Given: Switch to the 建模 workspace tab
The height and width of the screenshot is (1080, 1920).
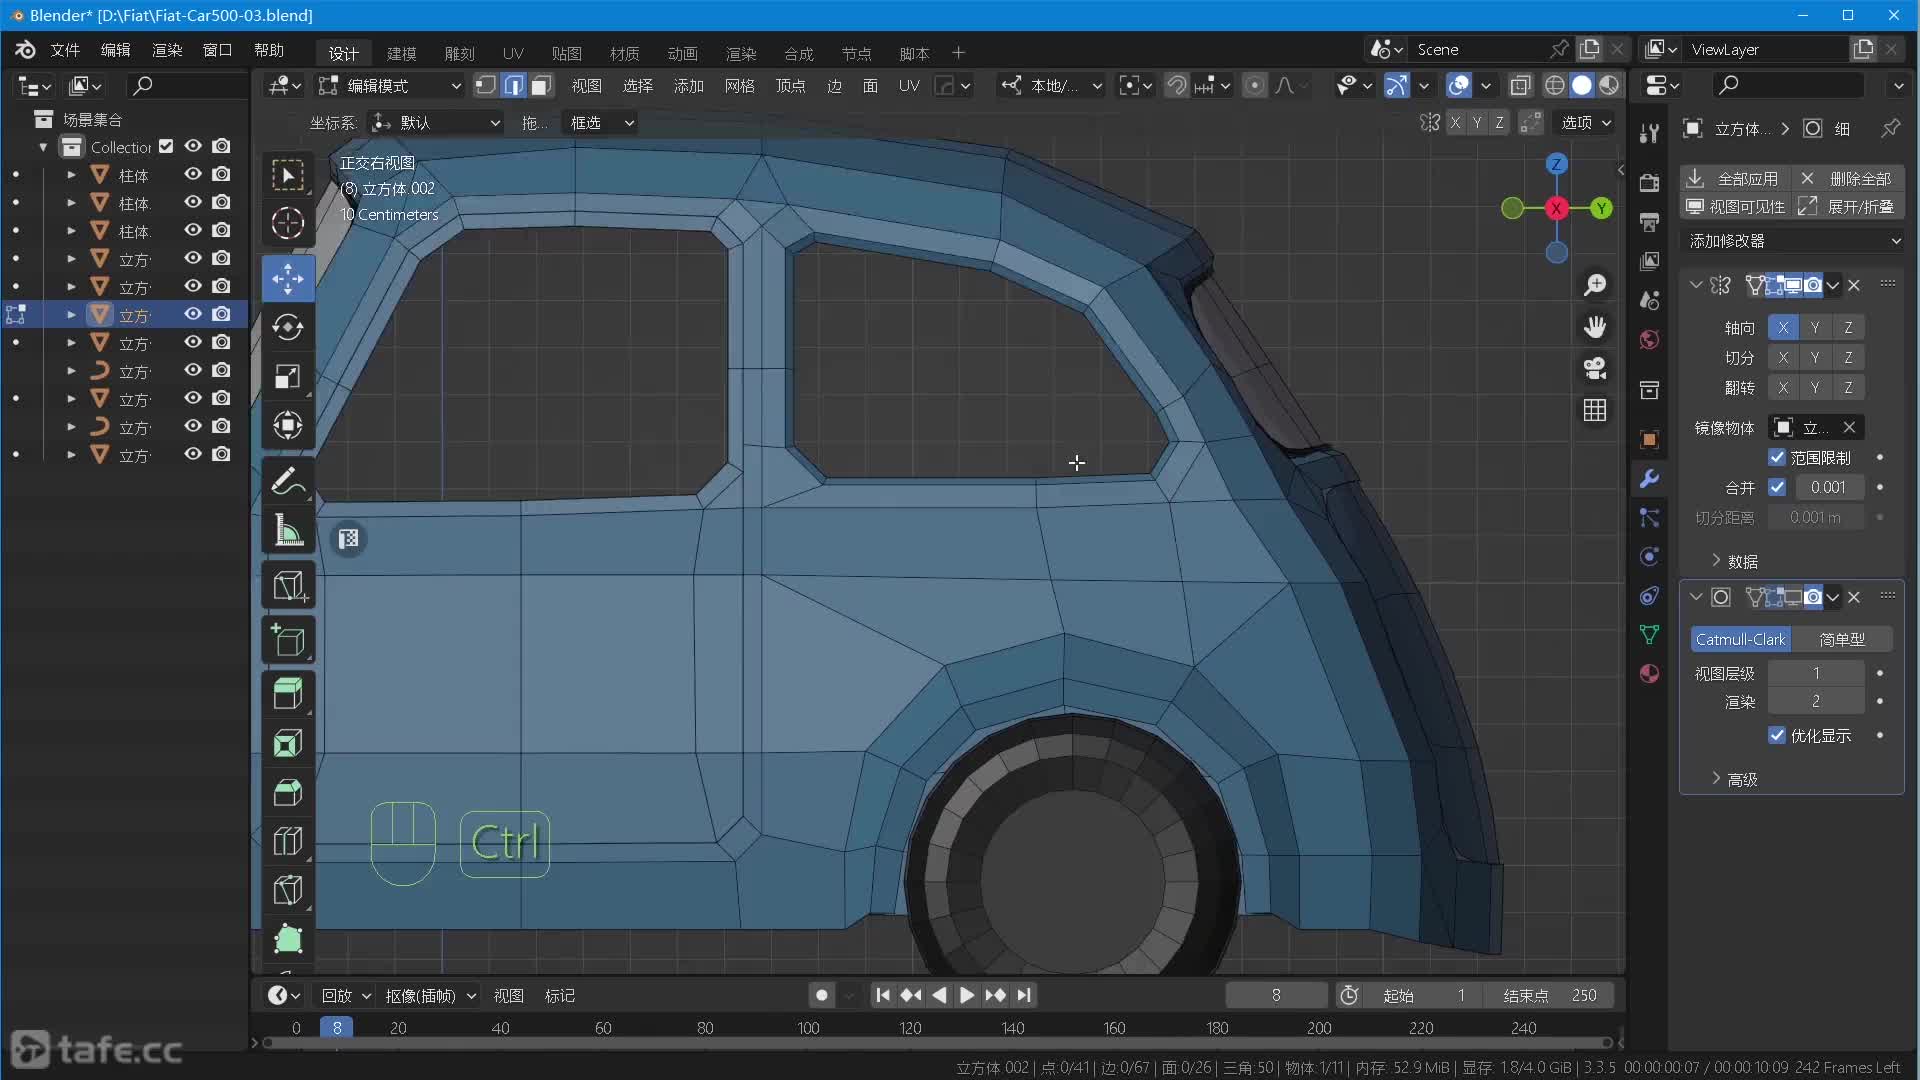Looking at the screenshot, I should click(401, 53).
